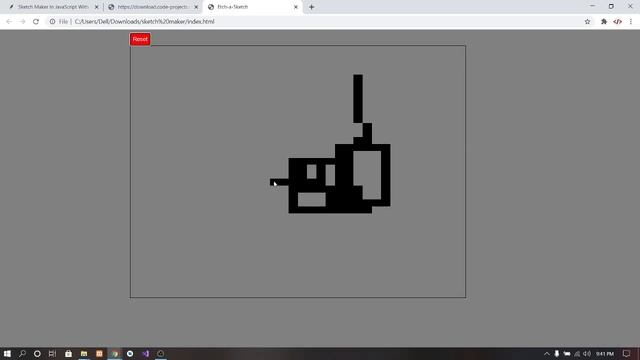The image size is (640, 360).
Task: Click inside the sketch drawing canvas
Action: coord(298,171)
